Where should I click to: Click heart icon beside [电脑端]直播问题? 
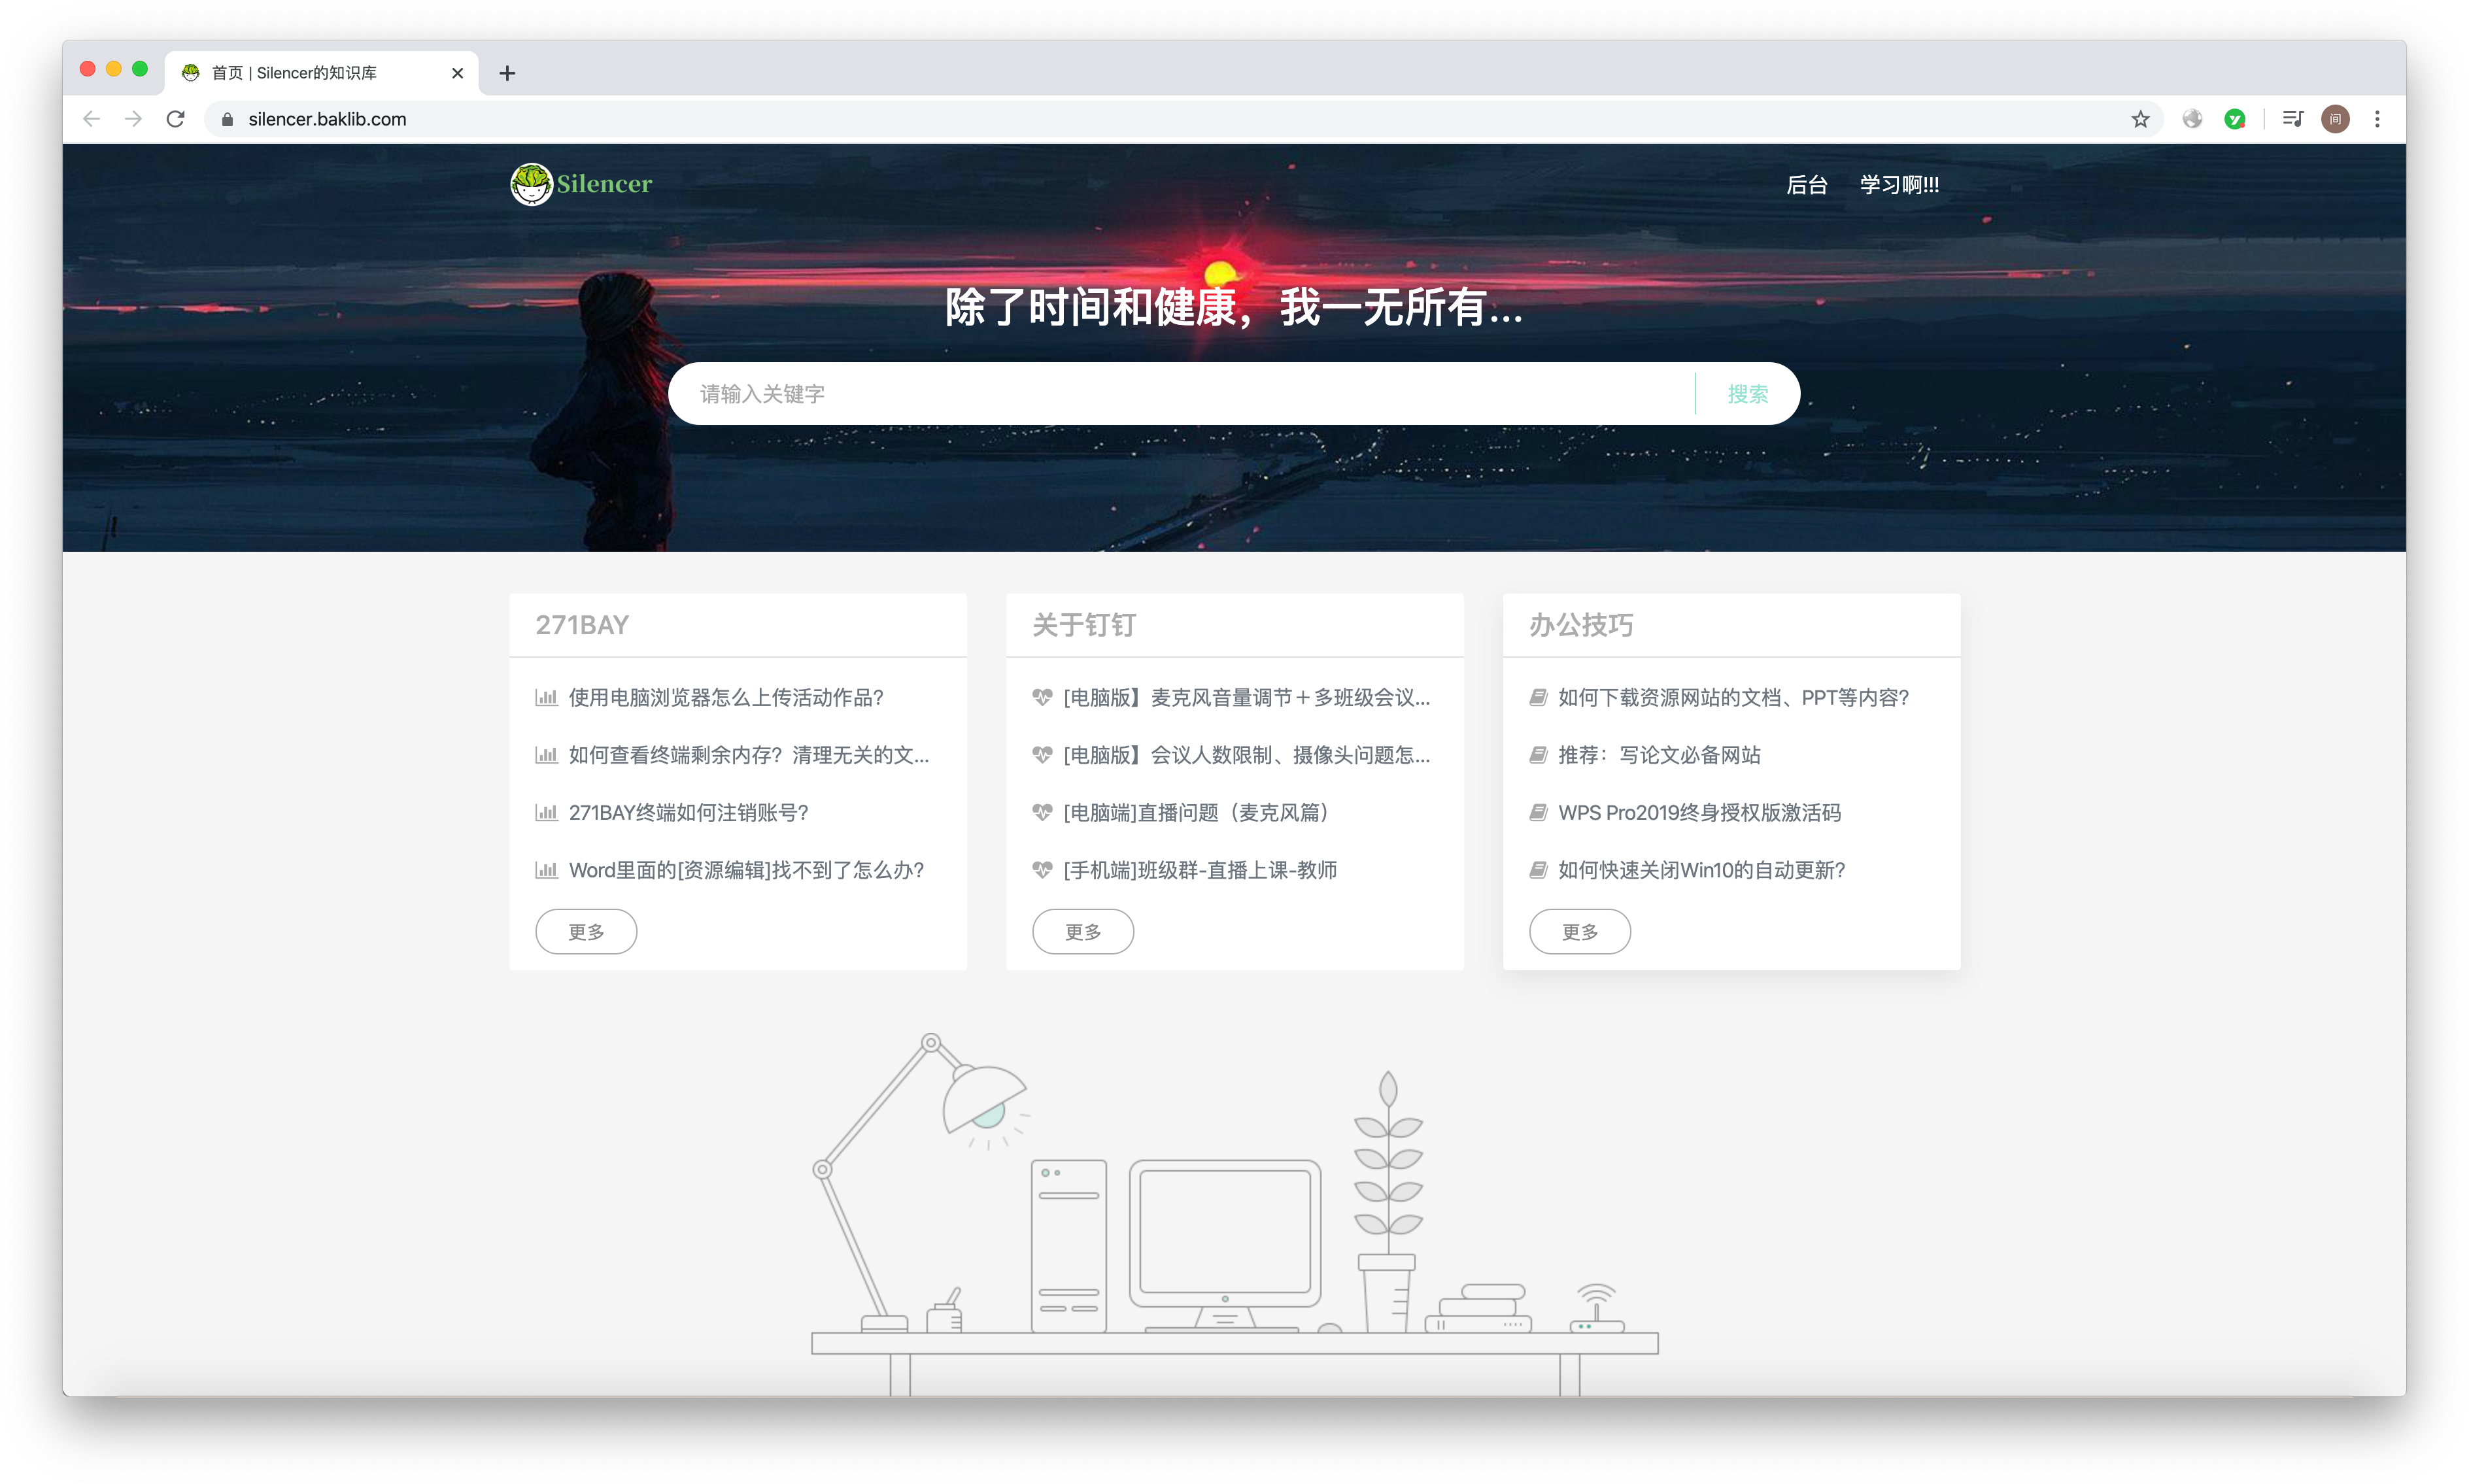coord(1042,812)
